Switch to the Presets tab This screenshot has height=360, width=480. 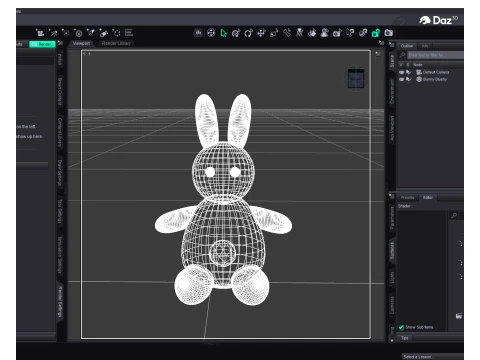[407, 198]
